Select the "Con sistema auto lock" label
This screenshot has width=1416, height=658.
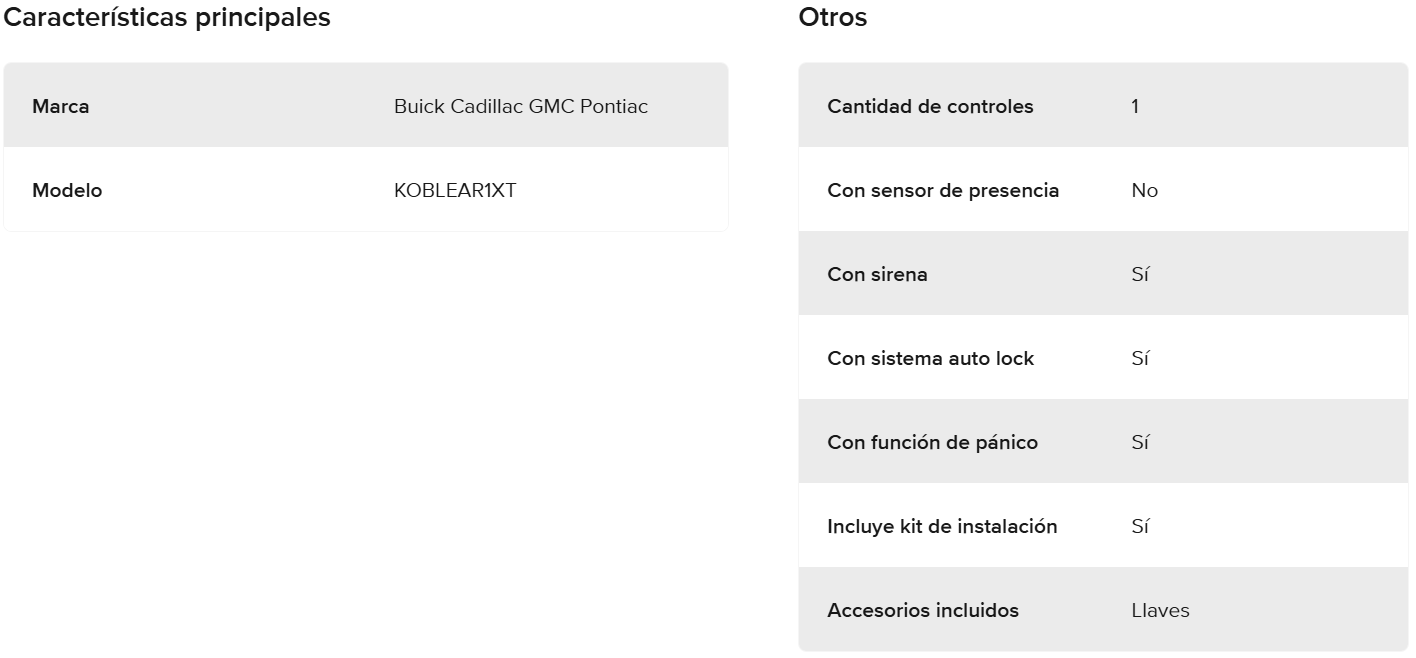[930, 358]
